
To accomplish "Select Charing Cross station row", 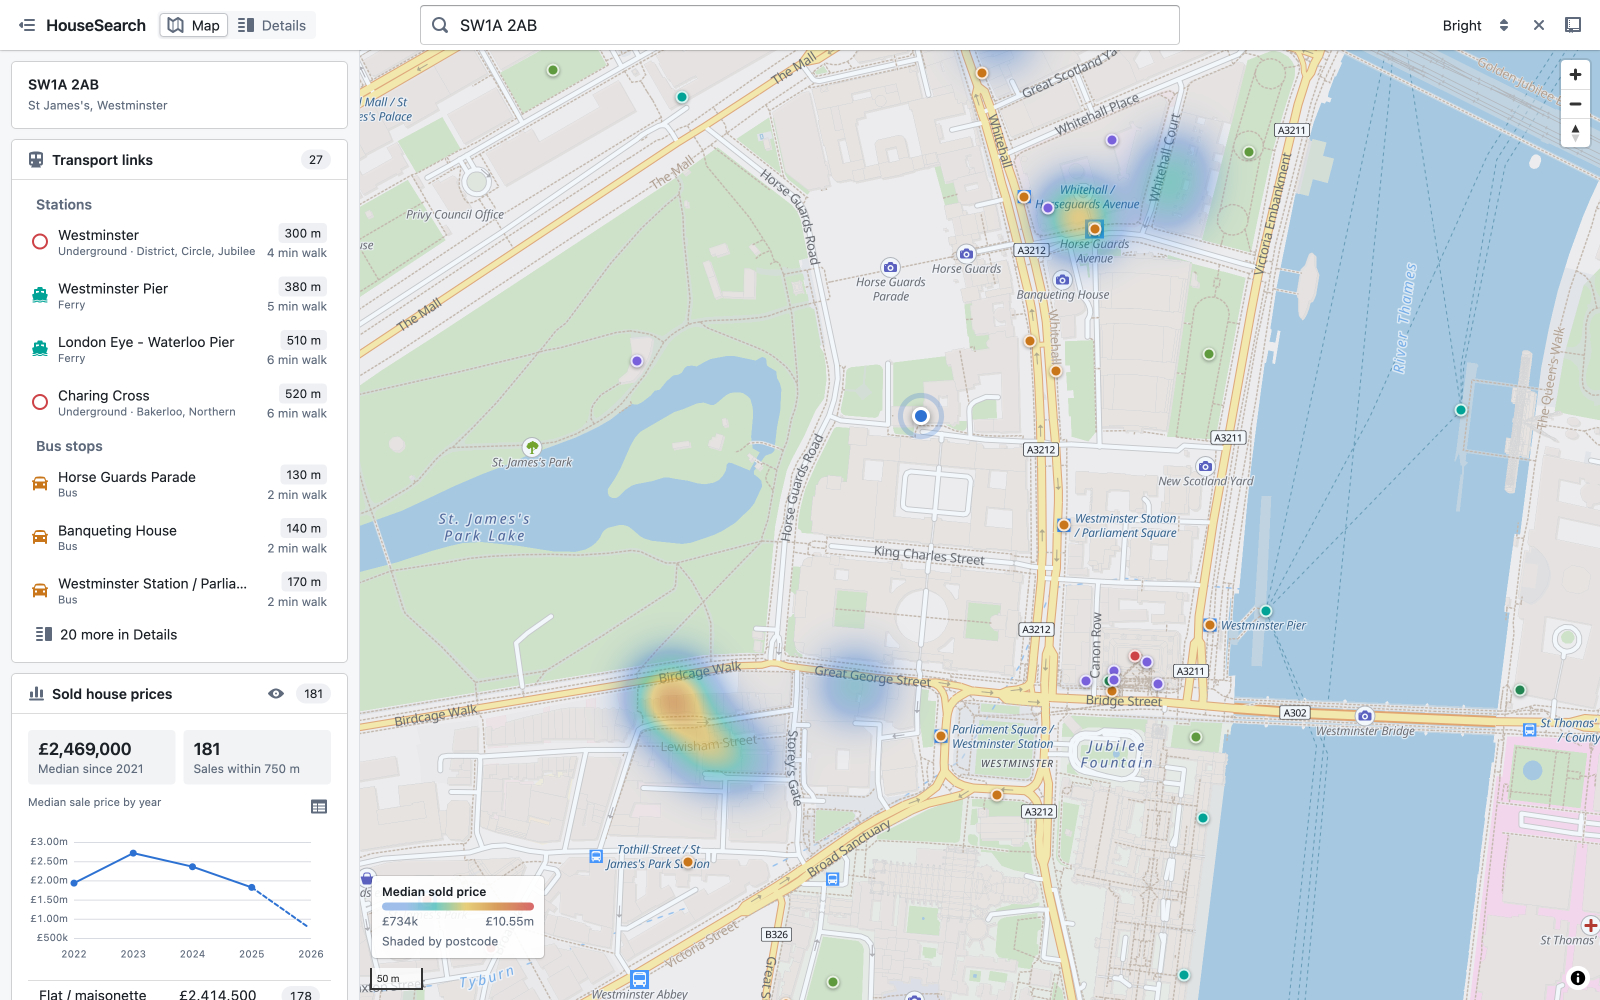I will pos(180,403).
